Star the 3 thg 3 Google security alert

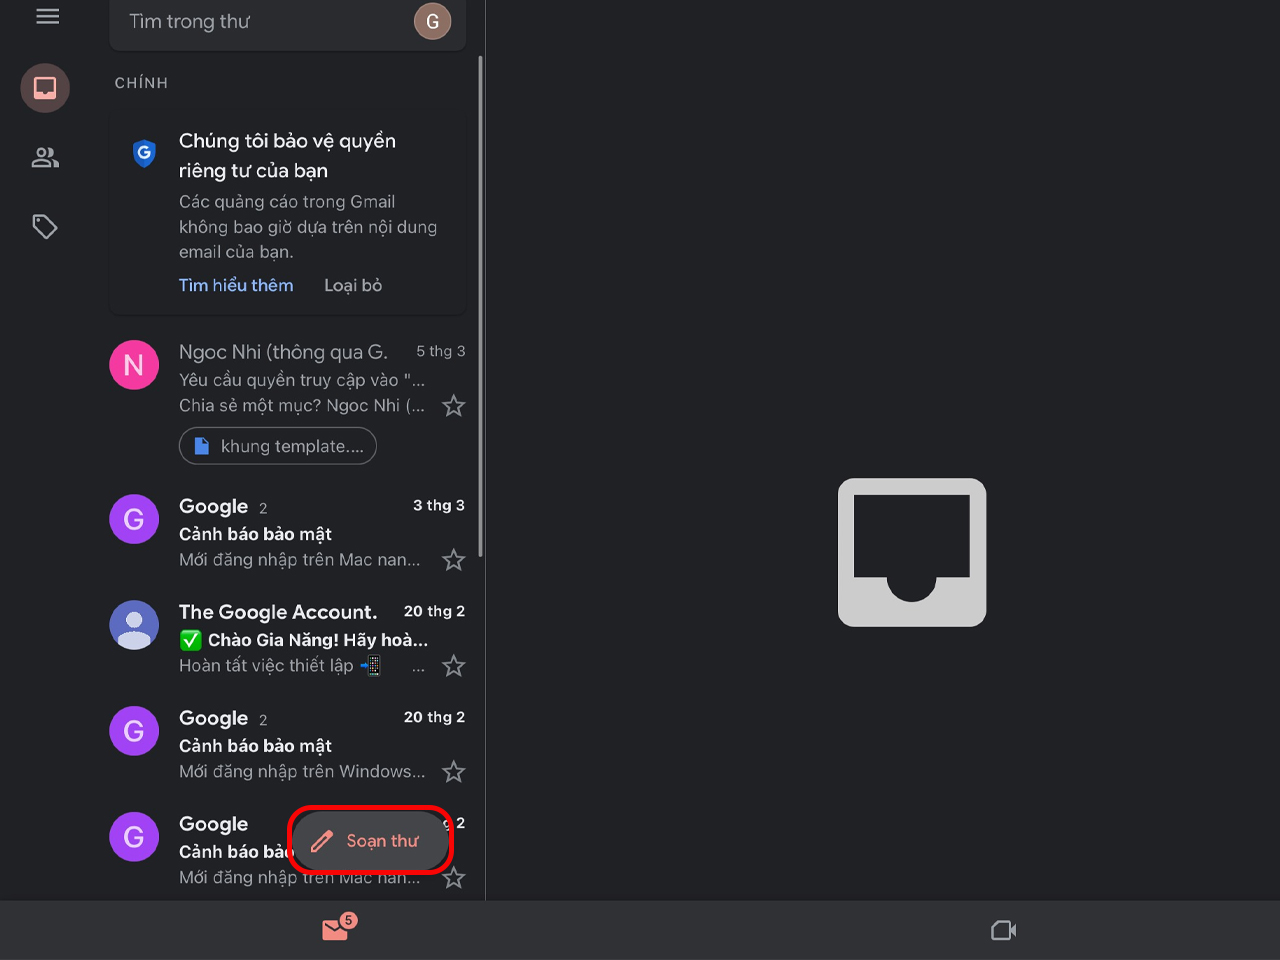(454, 560)
